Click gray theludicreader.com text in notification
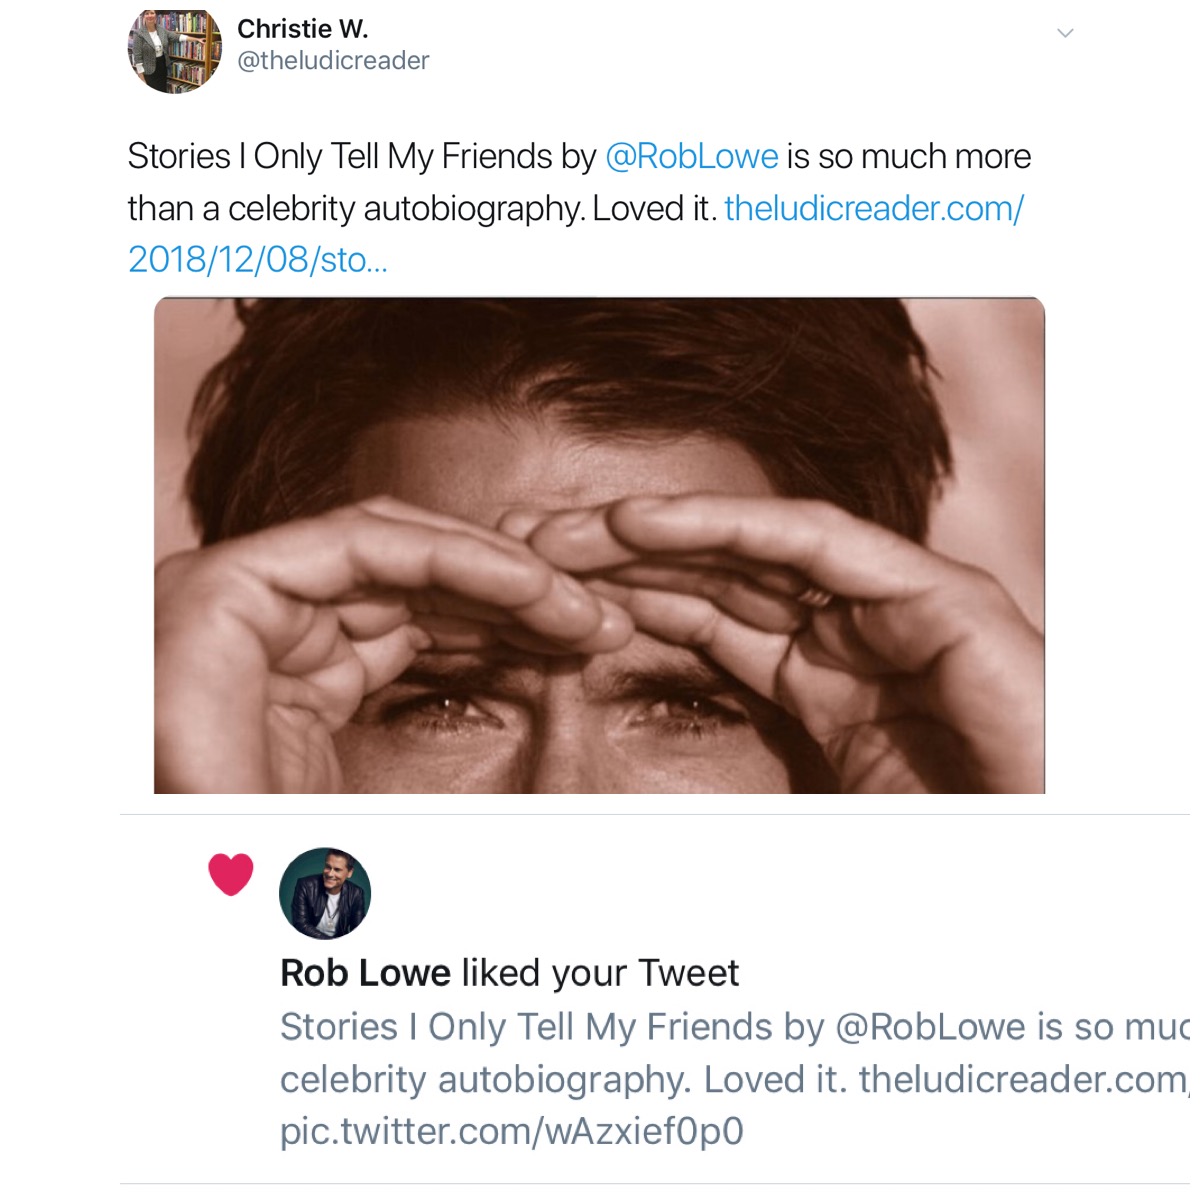This screenshot has width=1200, height=1200. (x=1020, y=1080)
